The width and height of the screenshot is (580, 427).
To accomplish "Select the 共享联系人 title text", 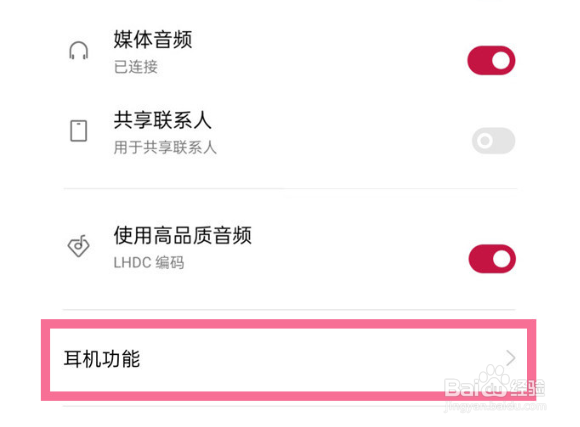I will tap(162, 120).
